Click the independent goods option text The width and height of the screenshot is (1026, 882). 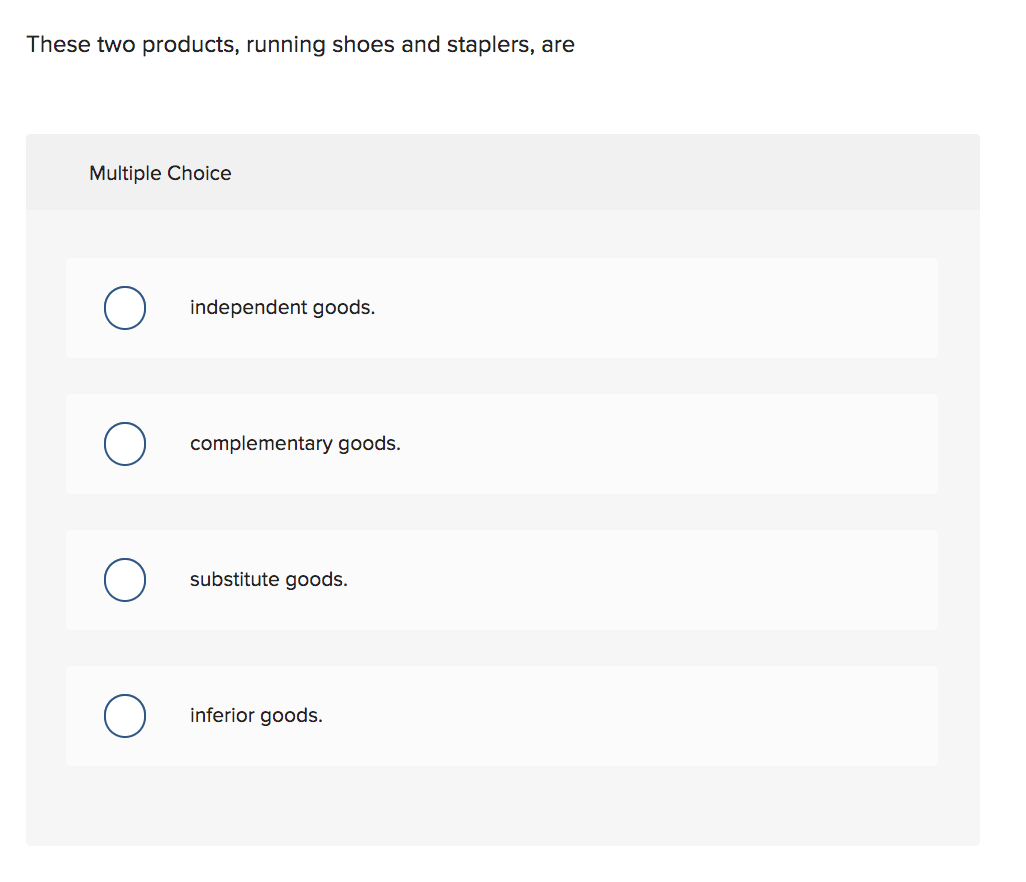coord(282,308)
